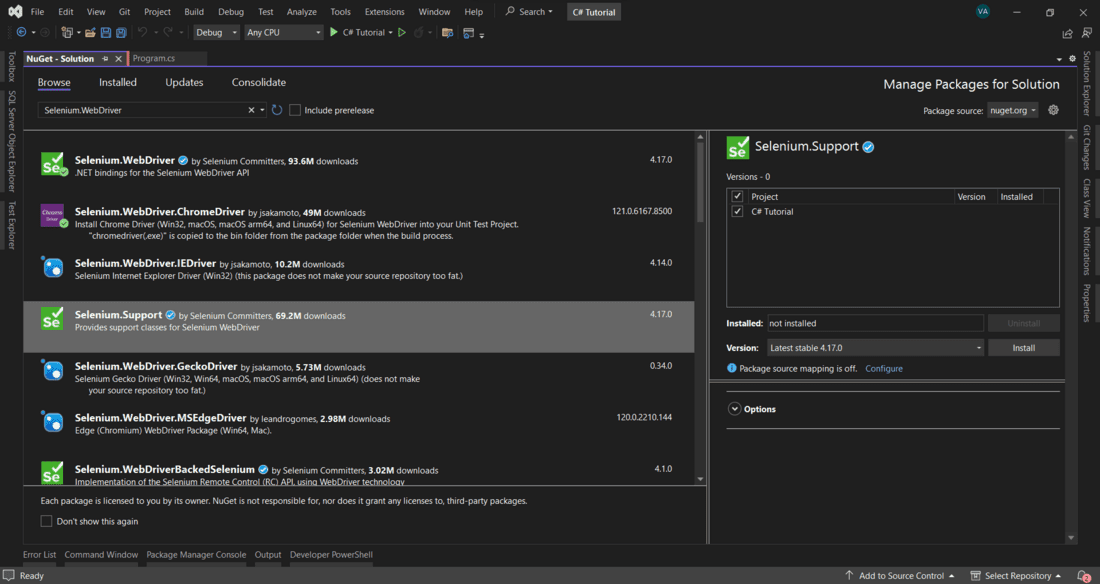Viewport: 1100px width, 584px height.
Task: Open search box history dropdown arrow
Action: tap(262, 110)
